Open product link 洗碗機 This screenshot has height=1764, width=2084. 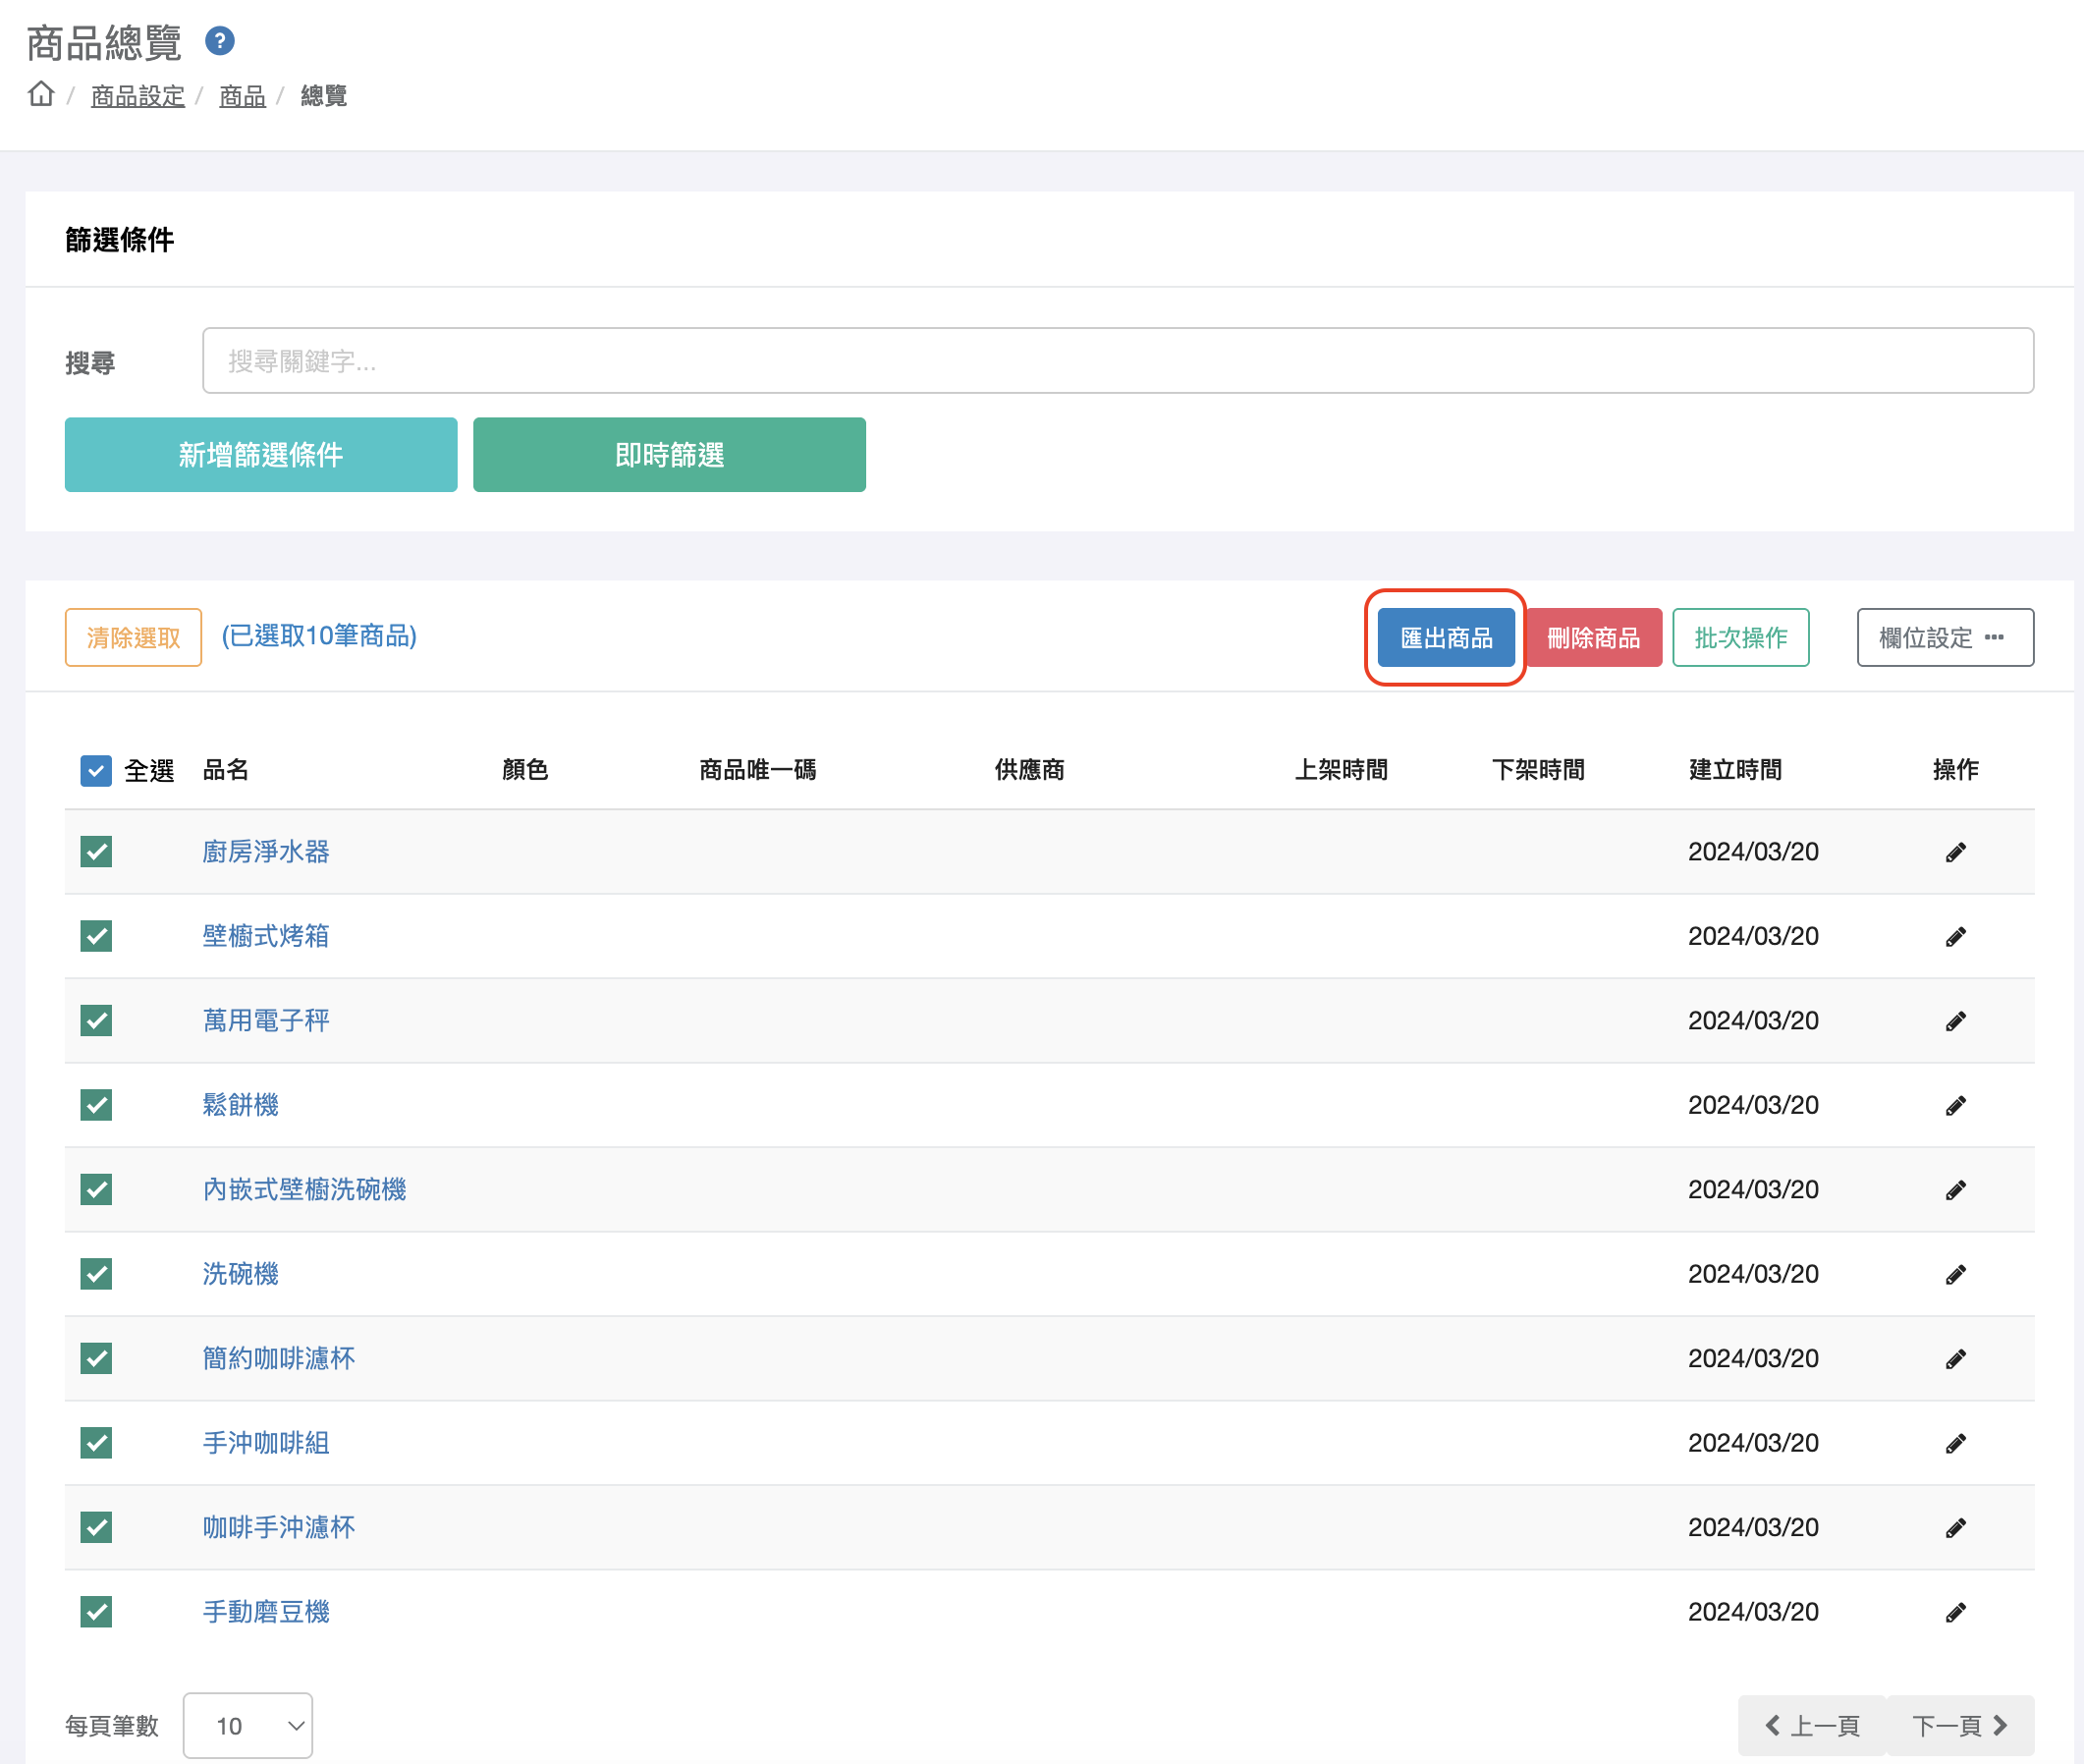coord(241,1275)
